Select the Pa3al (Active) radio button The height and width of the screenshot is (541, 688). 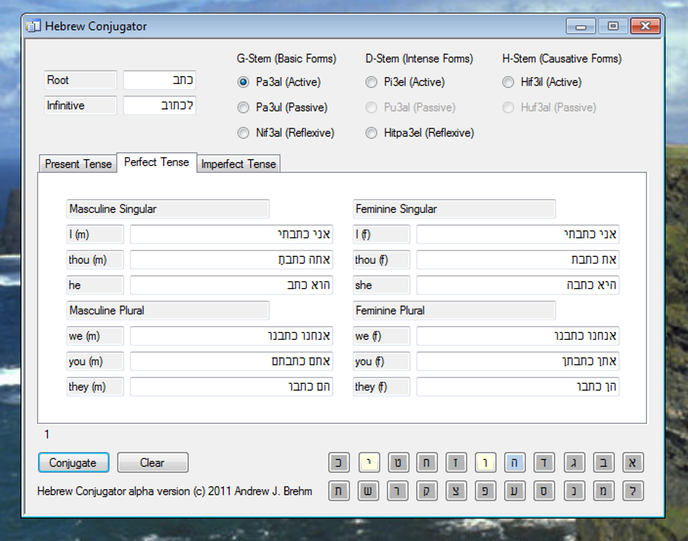243,82
